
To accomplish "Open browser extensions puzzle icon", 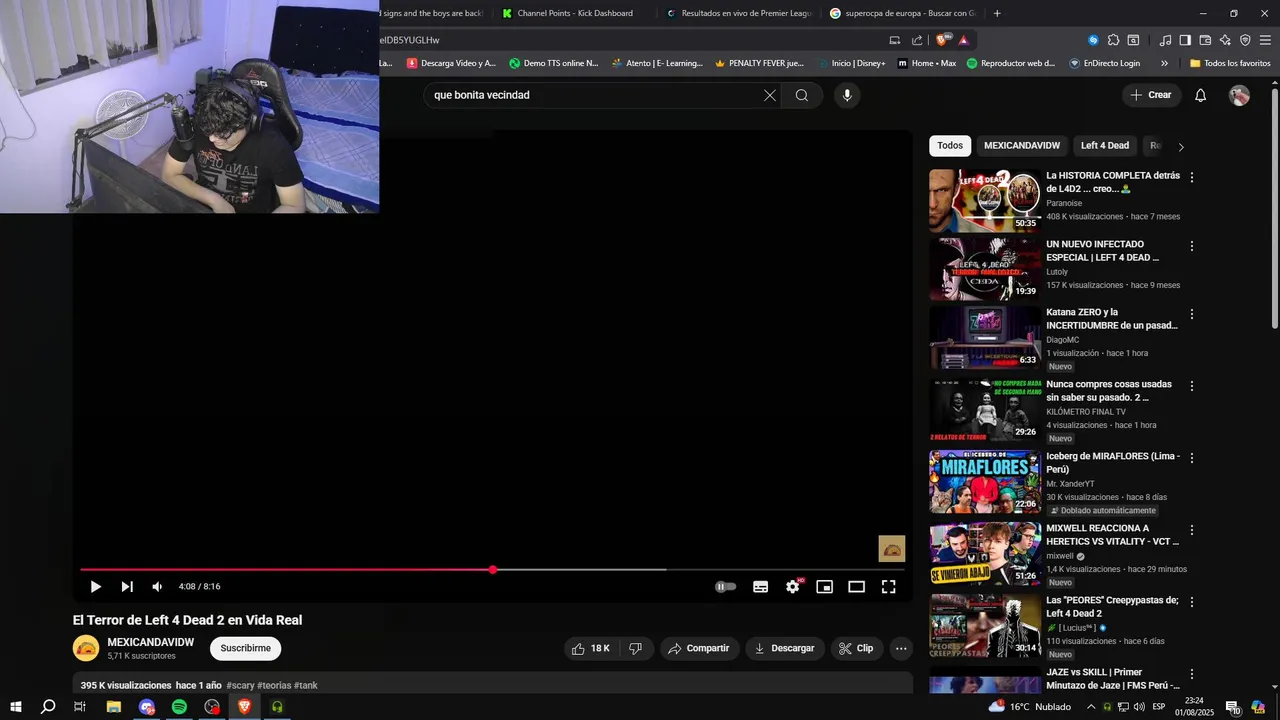I will pos(1113,40).
